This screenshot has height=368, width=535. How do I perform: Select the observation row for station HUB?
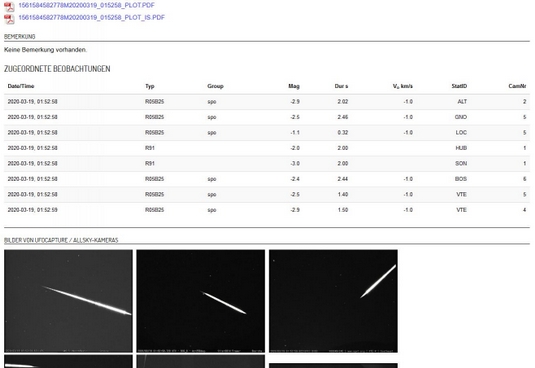click(x=267, y=148)
